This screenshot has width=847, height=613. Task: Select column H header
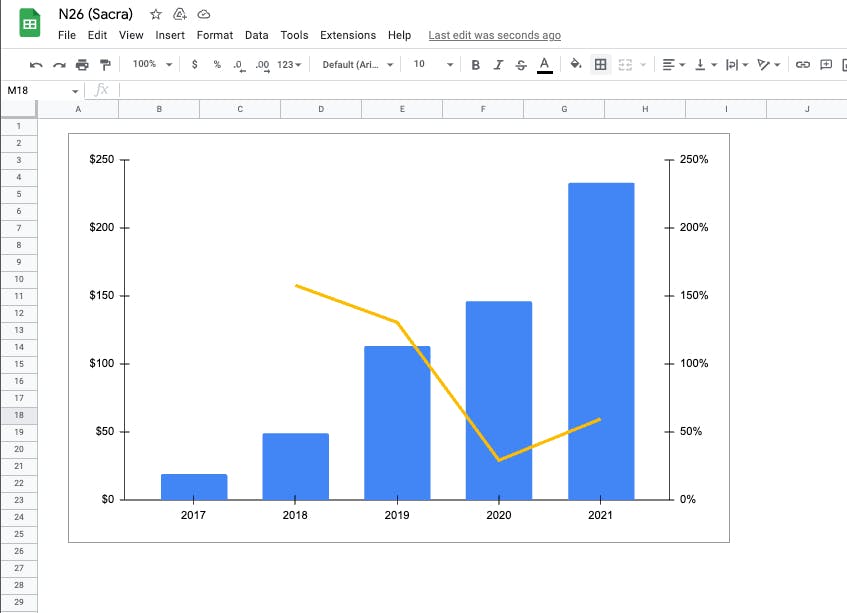pyautogui.click(x=645, y=109)
